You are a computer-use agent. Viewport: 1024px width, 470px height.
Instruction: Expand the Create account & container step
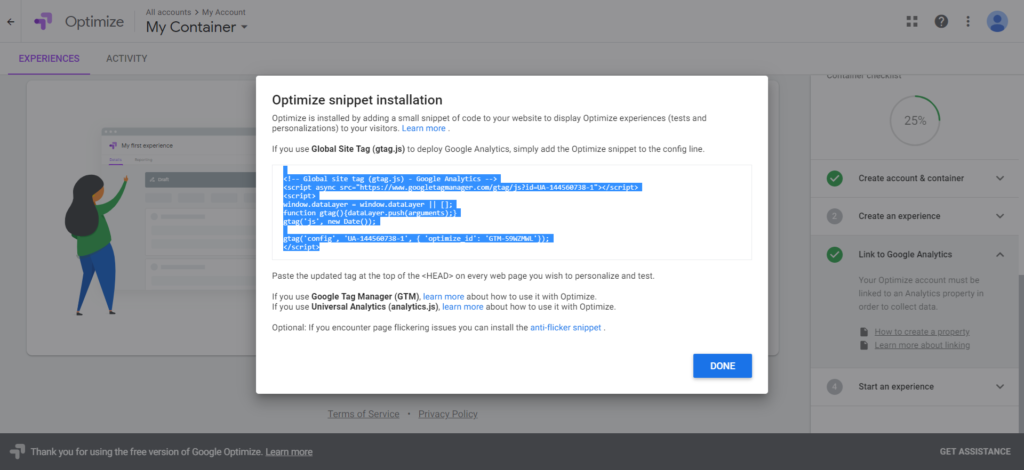point(999,178)
